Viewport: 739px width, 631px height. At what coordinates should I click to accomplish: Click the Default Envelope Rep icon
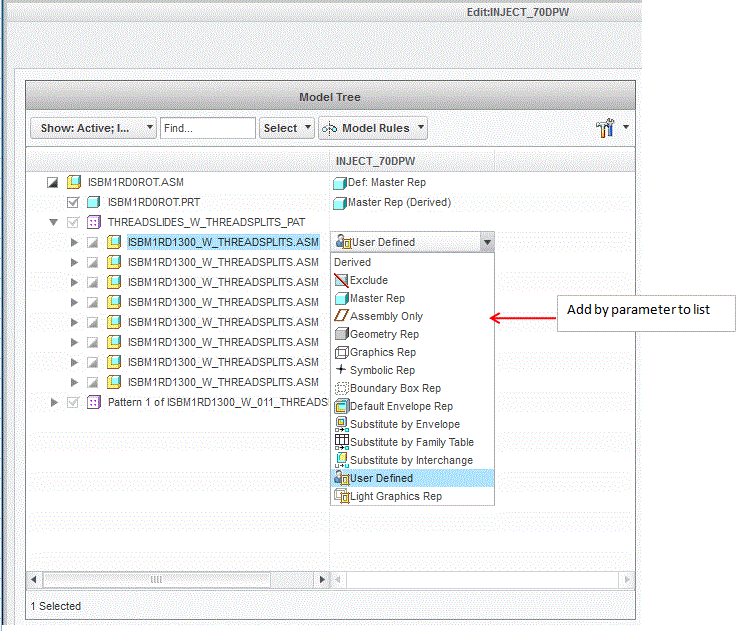tap(341, 406)
